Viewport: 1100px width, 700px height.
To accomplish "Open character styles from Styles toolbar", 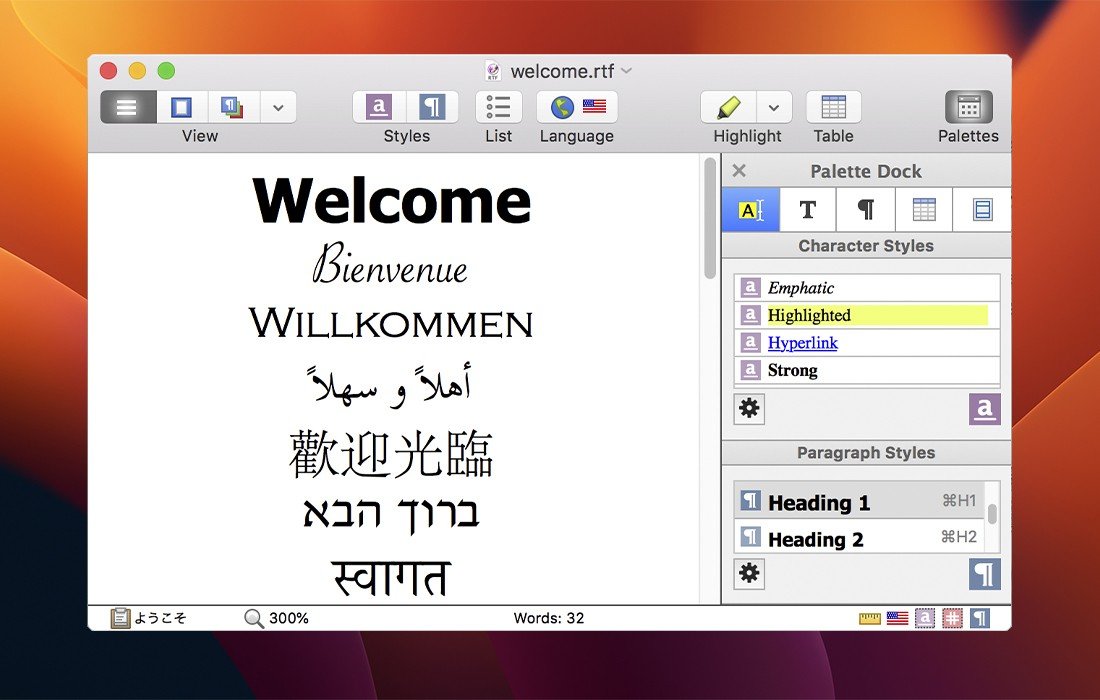I will 379,107.
